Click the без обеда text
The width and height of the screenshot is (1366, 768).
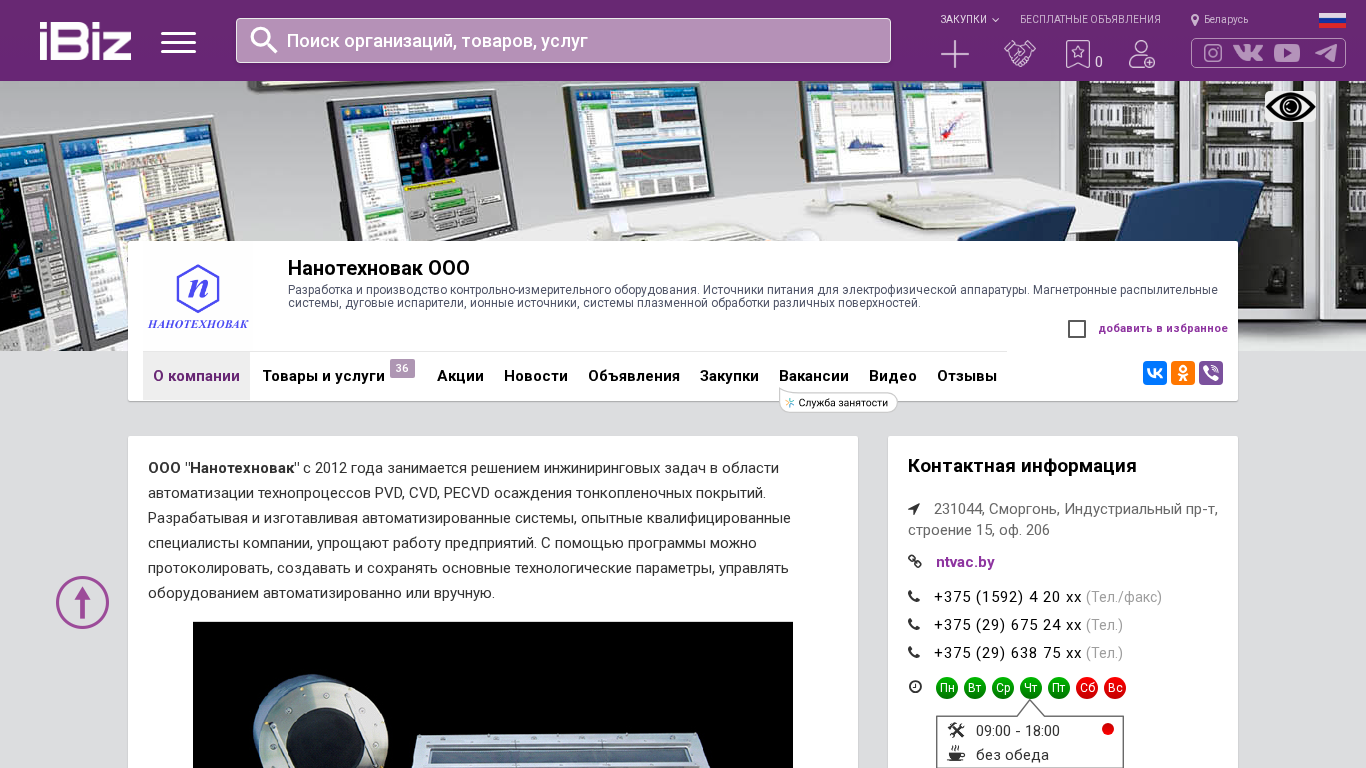(x=1012, y=755)
